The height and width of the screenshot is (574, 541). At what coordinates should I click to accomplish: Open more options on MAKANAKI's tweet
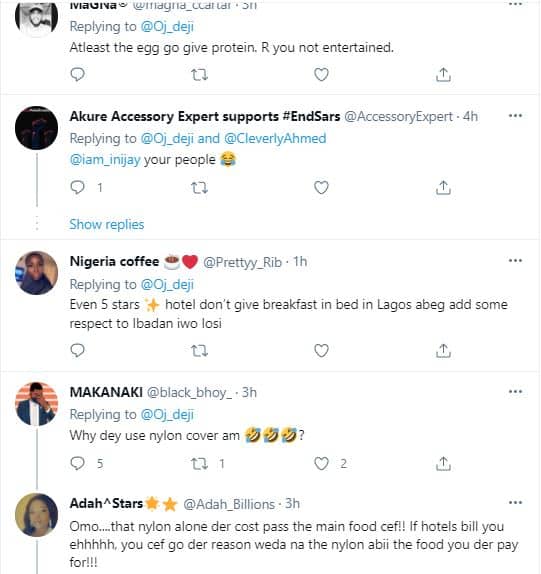(x=515, y=392)
